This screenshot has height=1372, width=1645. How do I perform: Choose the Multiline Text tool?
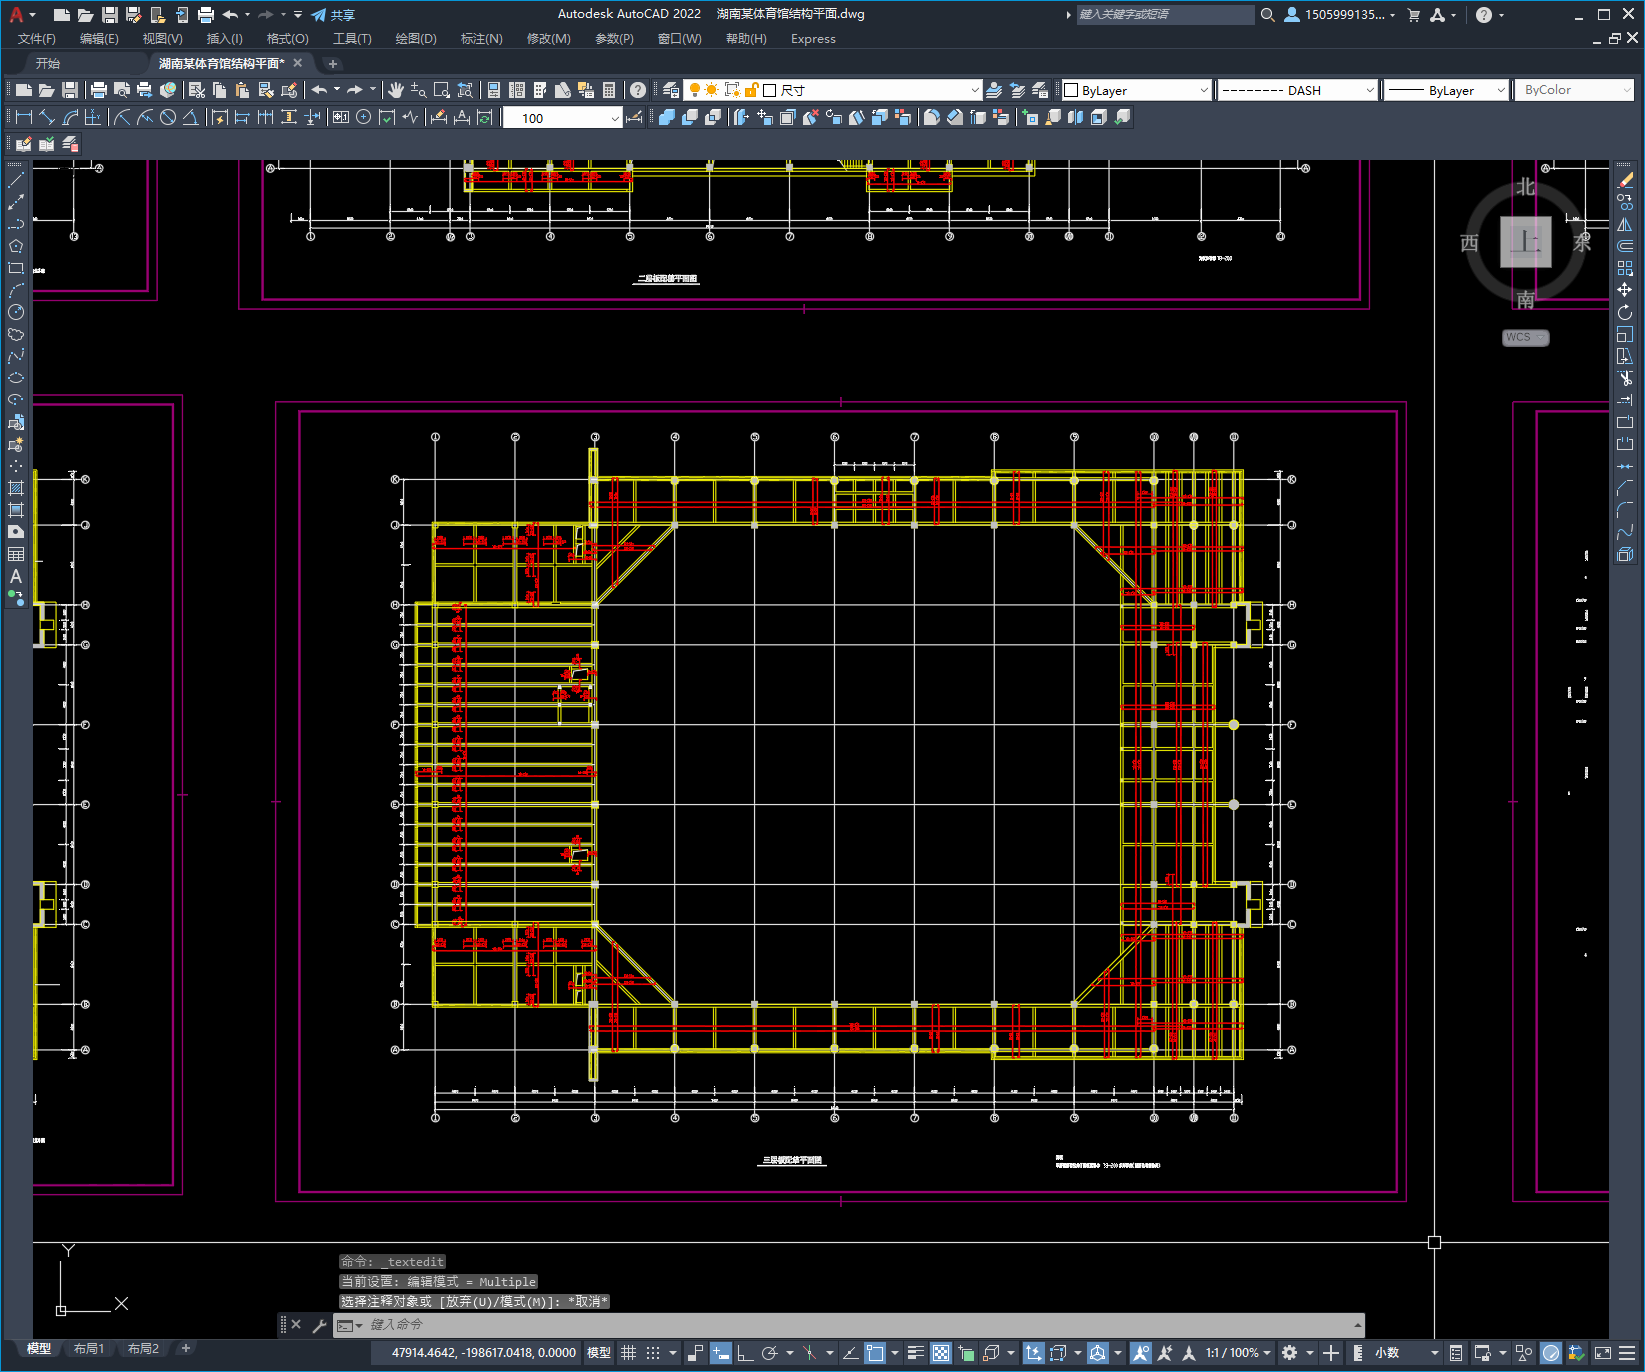pyautogui.click(x=16, y=577)
